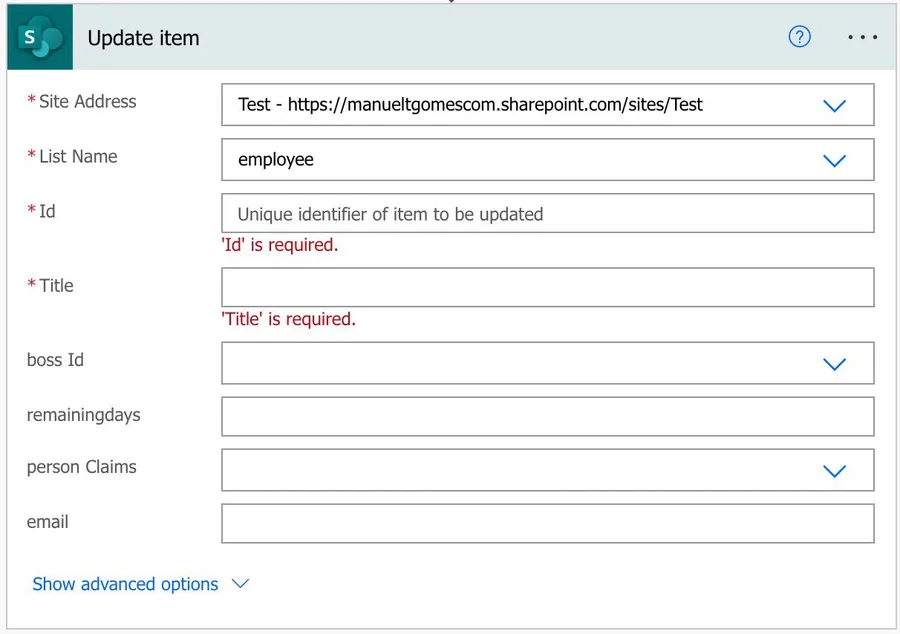This screenshot has height=634, width=900.
Task: Click into the empty Title field
Action: click(x=547, y=288)
